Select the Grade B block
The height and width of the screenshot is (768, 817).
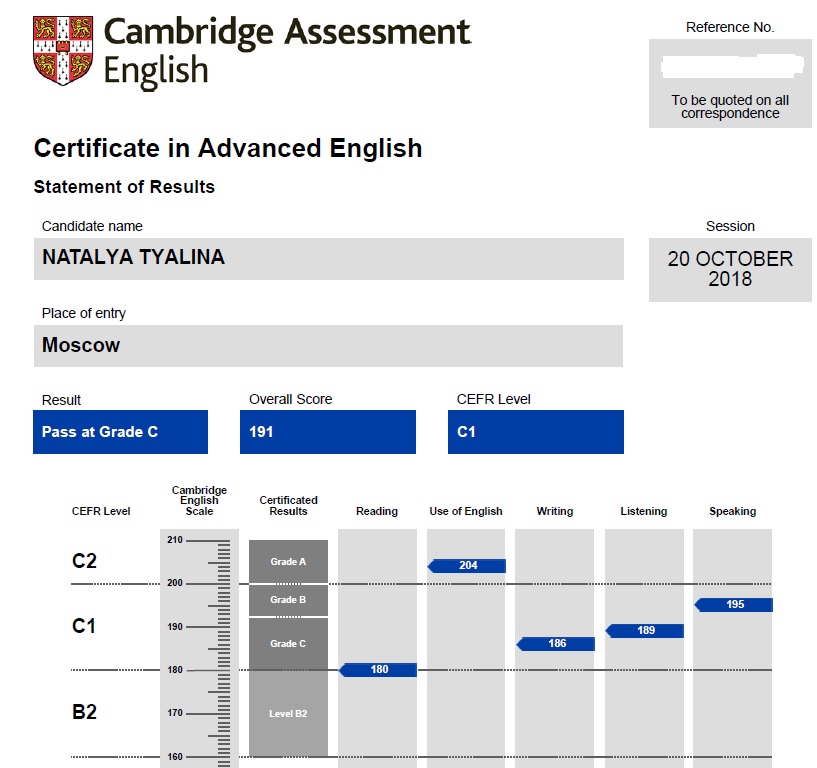click(288, 600)
